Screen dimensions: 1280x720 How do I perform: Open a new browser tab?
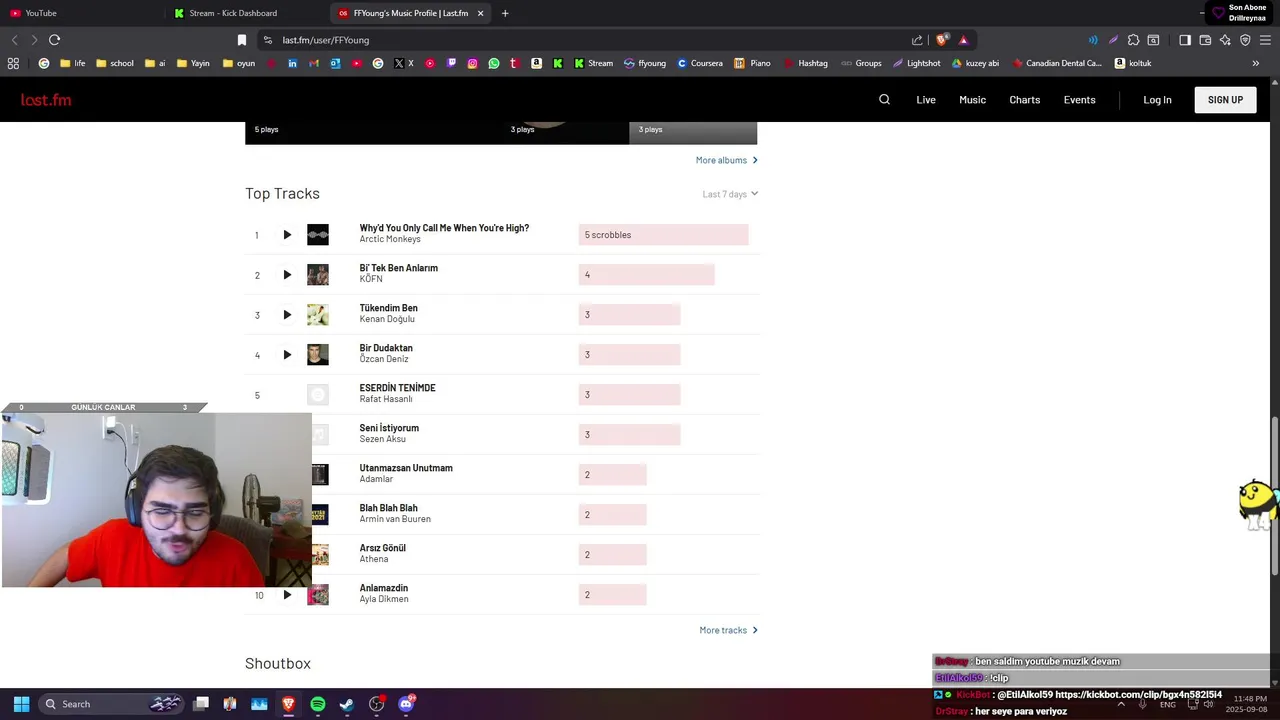tap(505, 13)
